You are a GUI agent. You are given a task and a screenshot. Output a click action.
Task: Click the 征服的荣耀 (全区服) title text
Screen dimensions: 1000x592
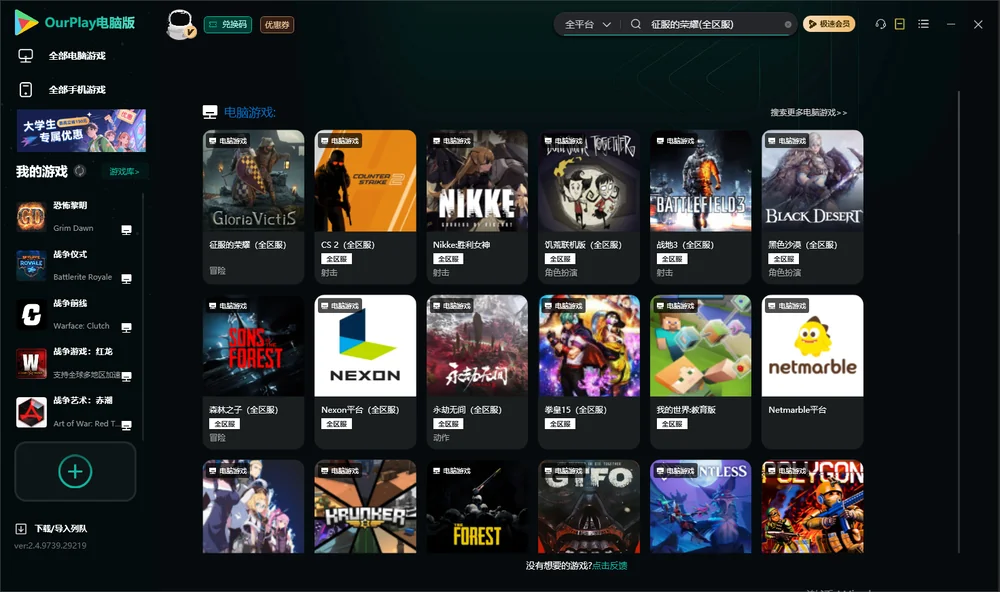[x=247, y=245]
